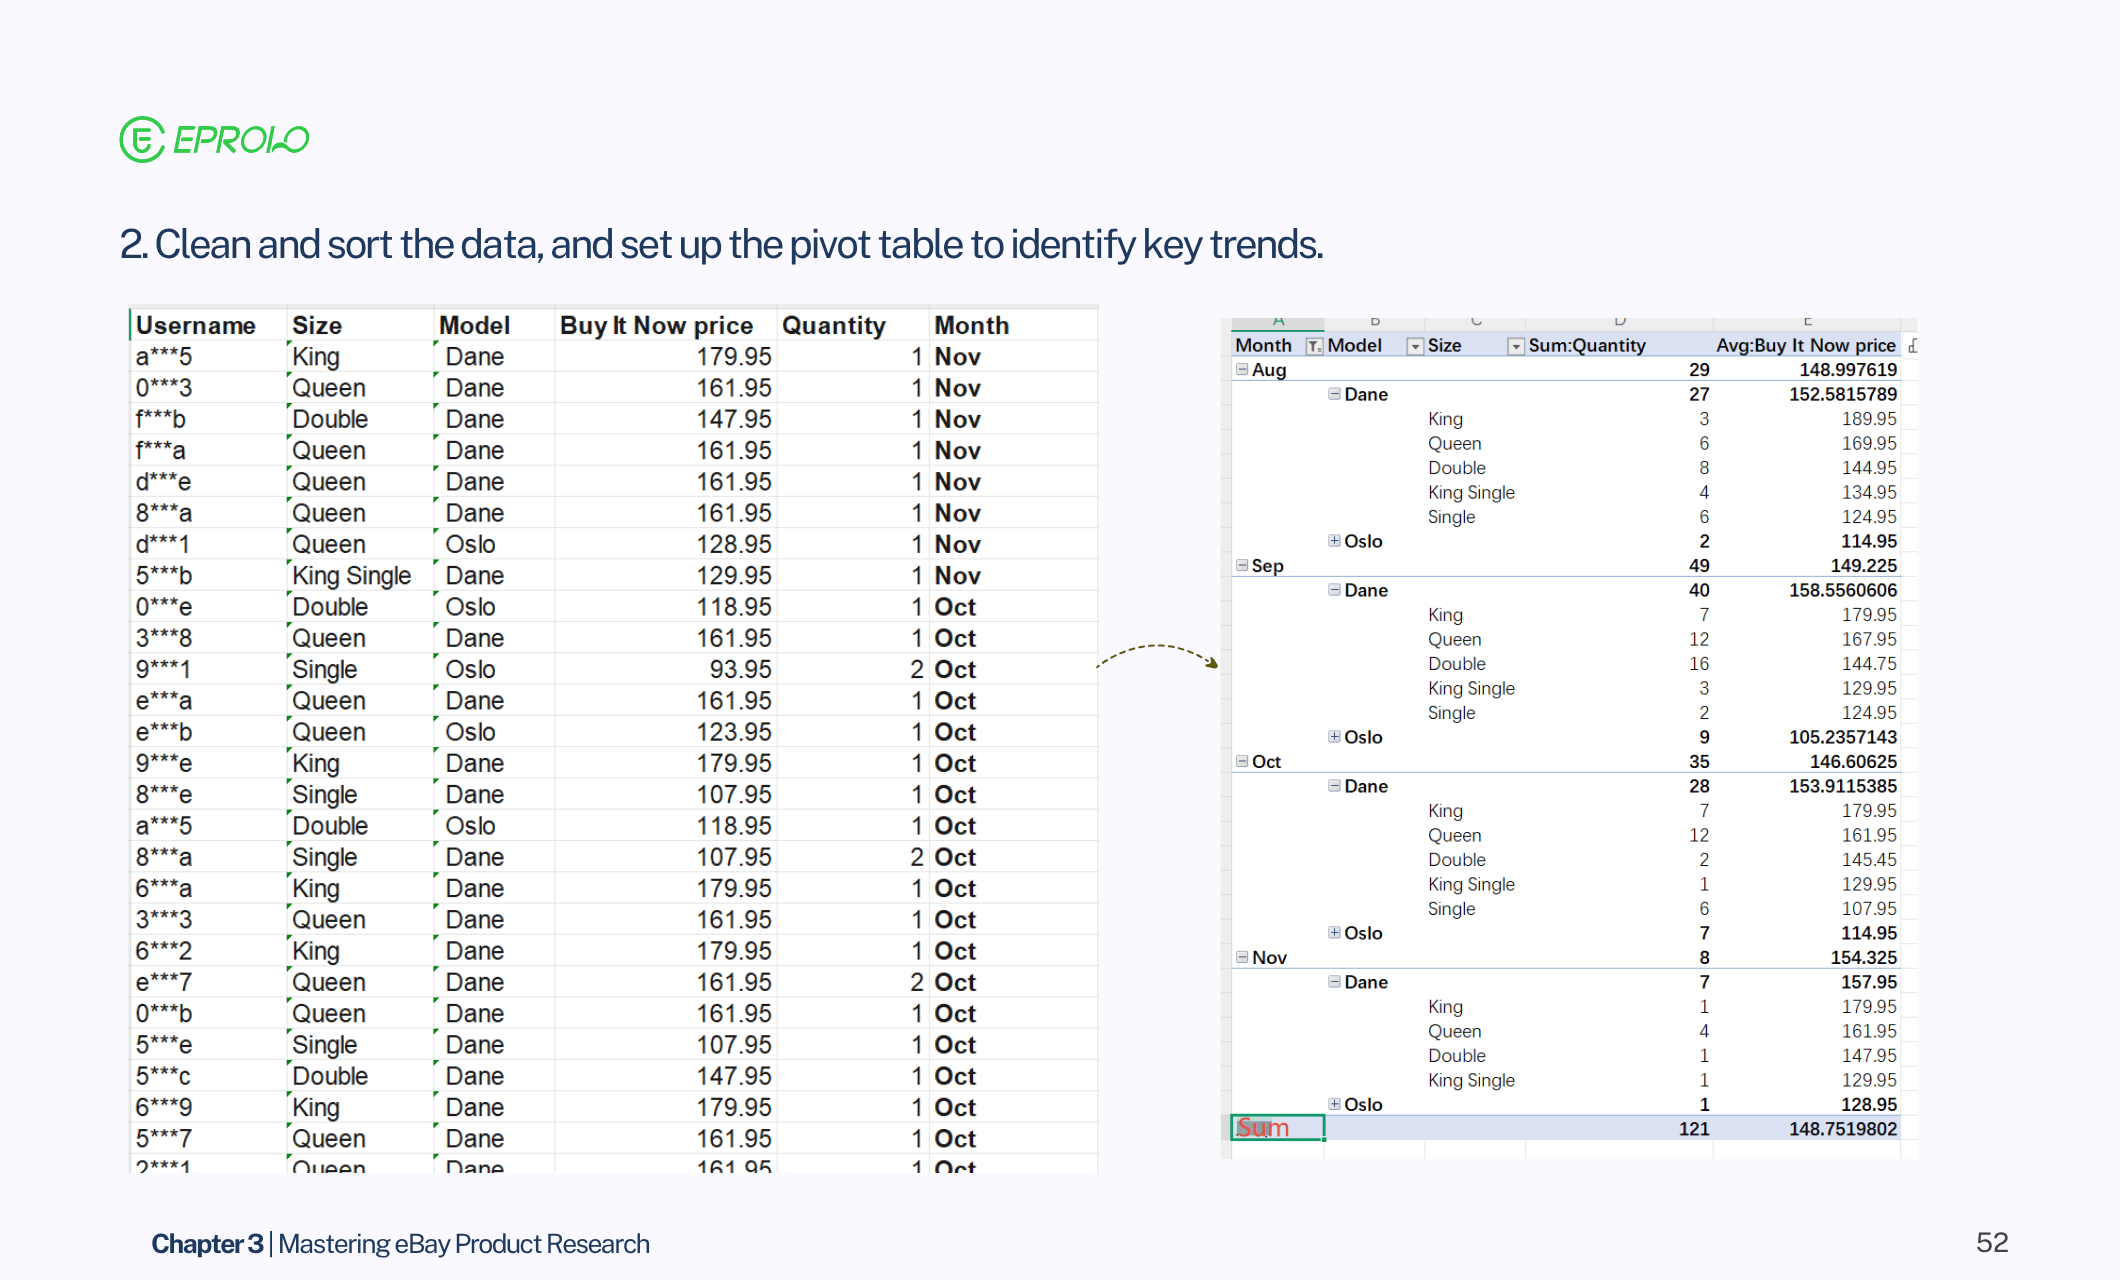Select the highlighted Sum cell
This screenshot has width=2120, height=1280.
coord(1277,1128)
